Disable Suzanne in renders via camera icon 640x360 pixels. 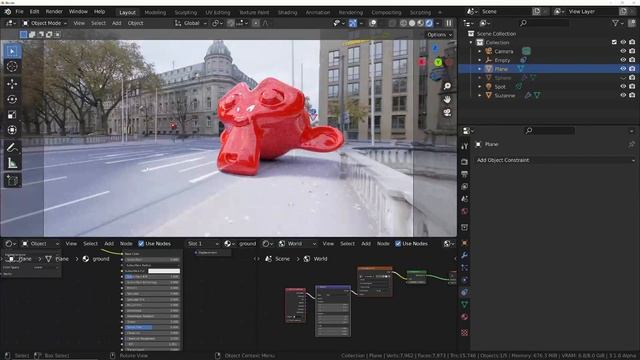632,95
